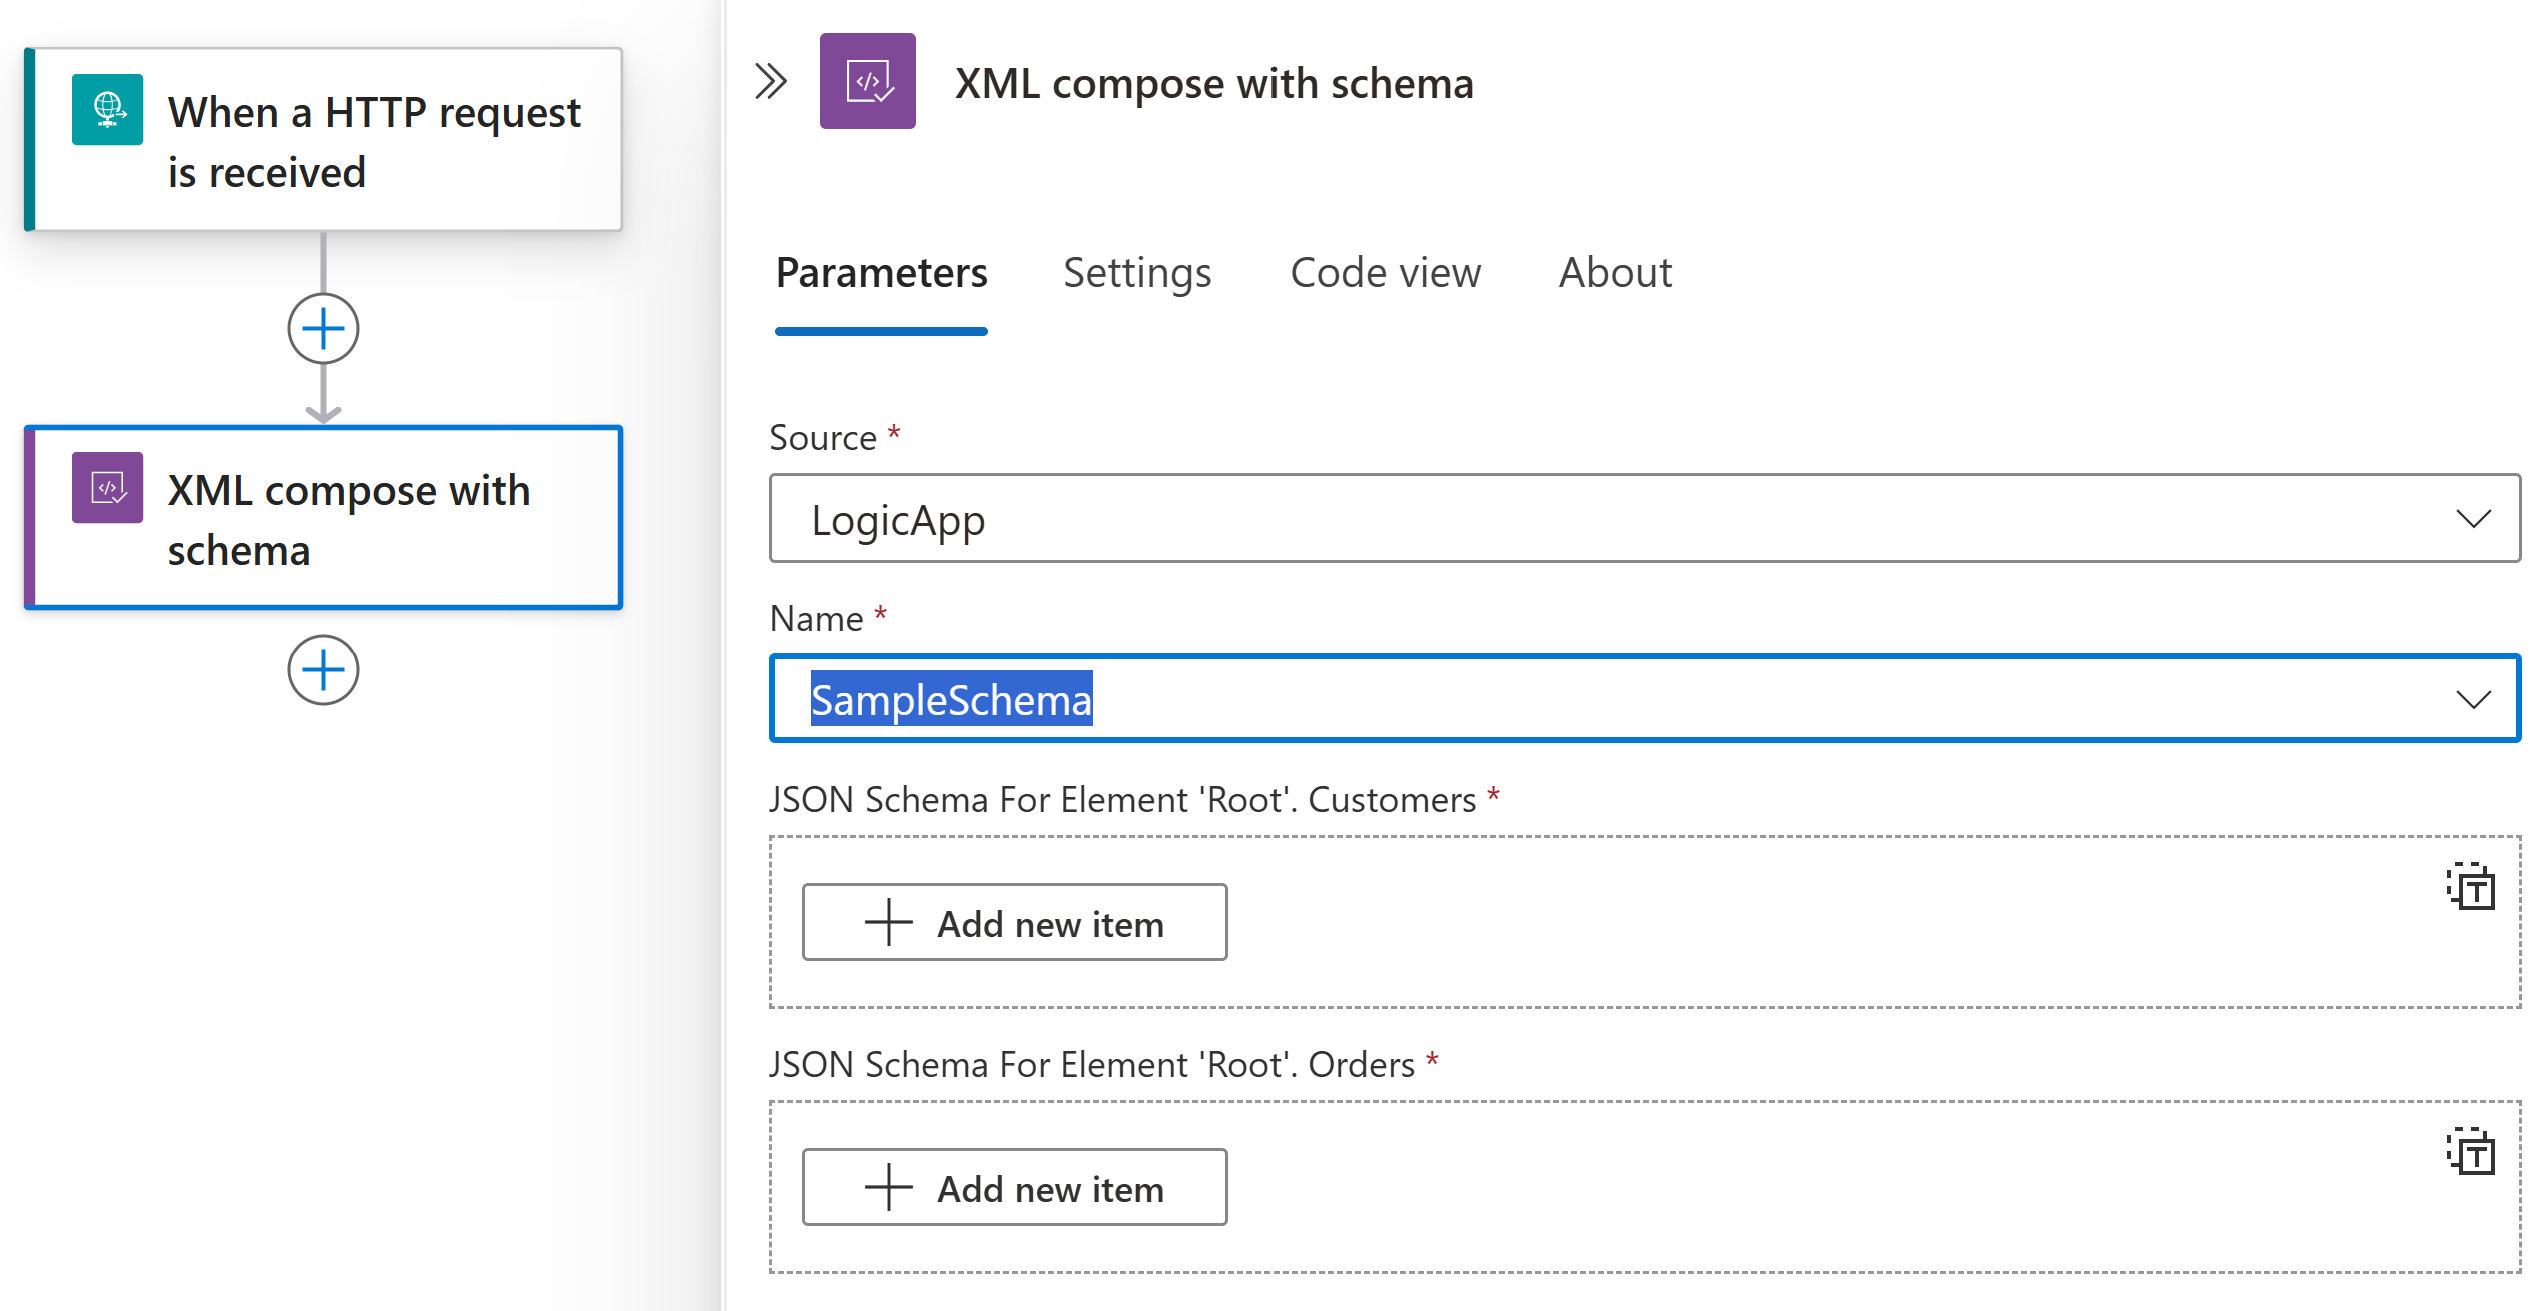Select the SampleSchema name input field
The height and width of the screenshot is (1311, 2538).
pyautogui.click(x=1645, y=699)
